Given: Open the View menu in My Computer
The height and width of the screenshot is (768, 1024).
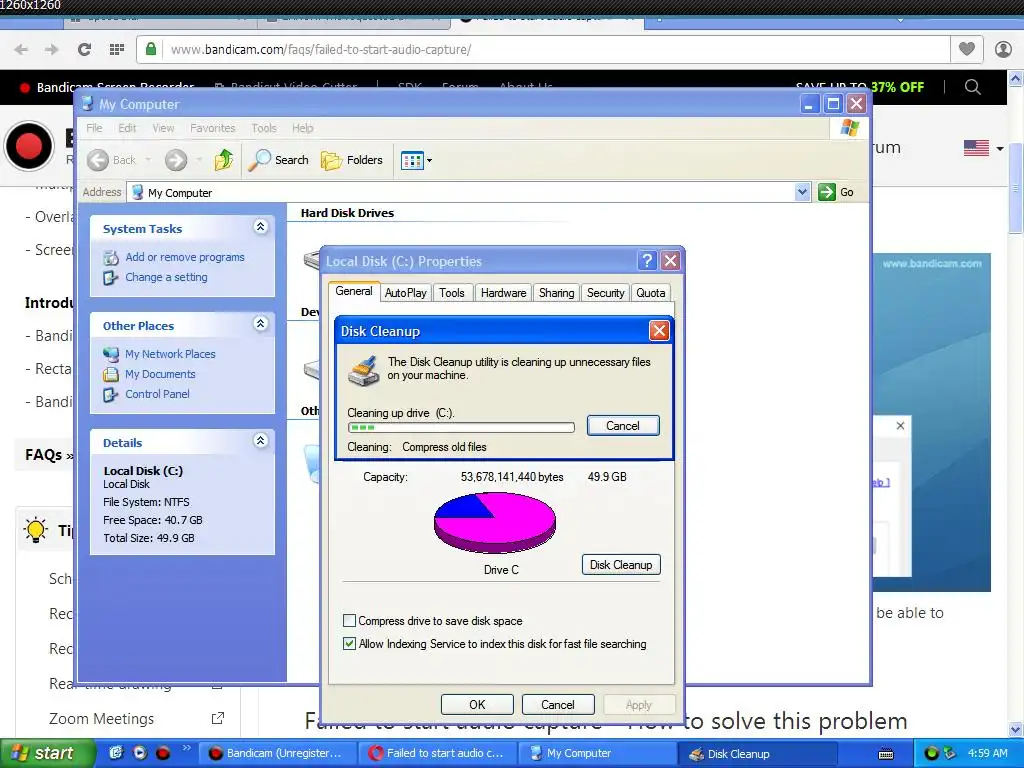Looking at the screenshot, I should tap(163, 128).
